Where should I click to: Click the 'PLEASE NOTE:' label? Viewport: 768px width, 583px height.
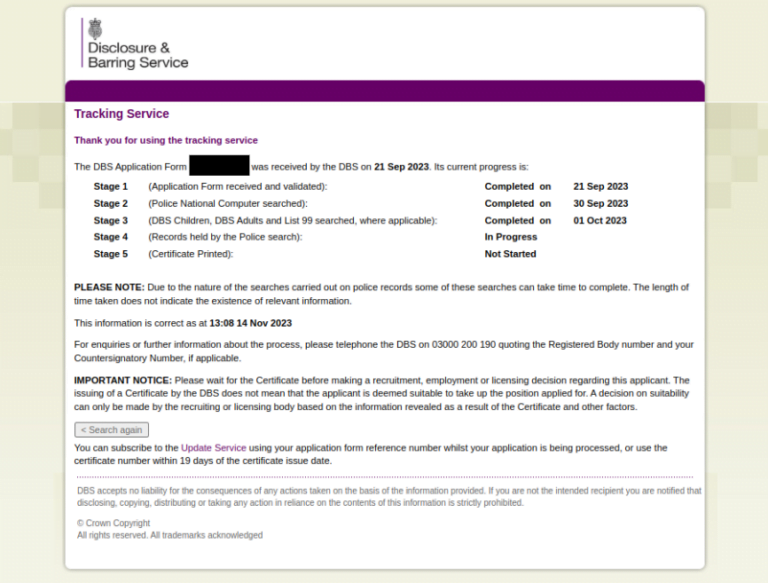tap(109, 288)
